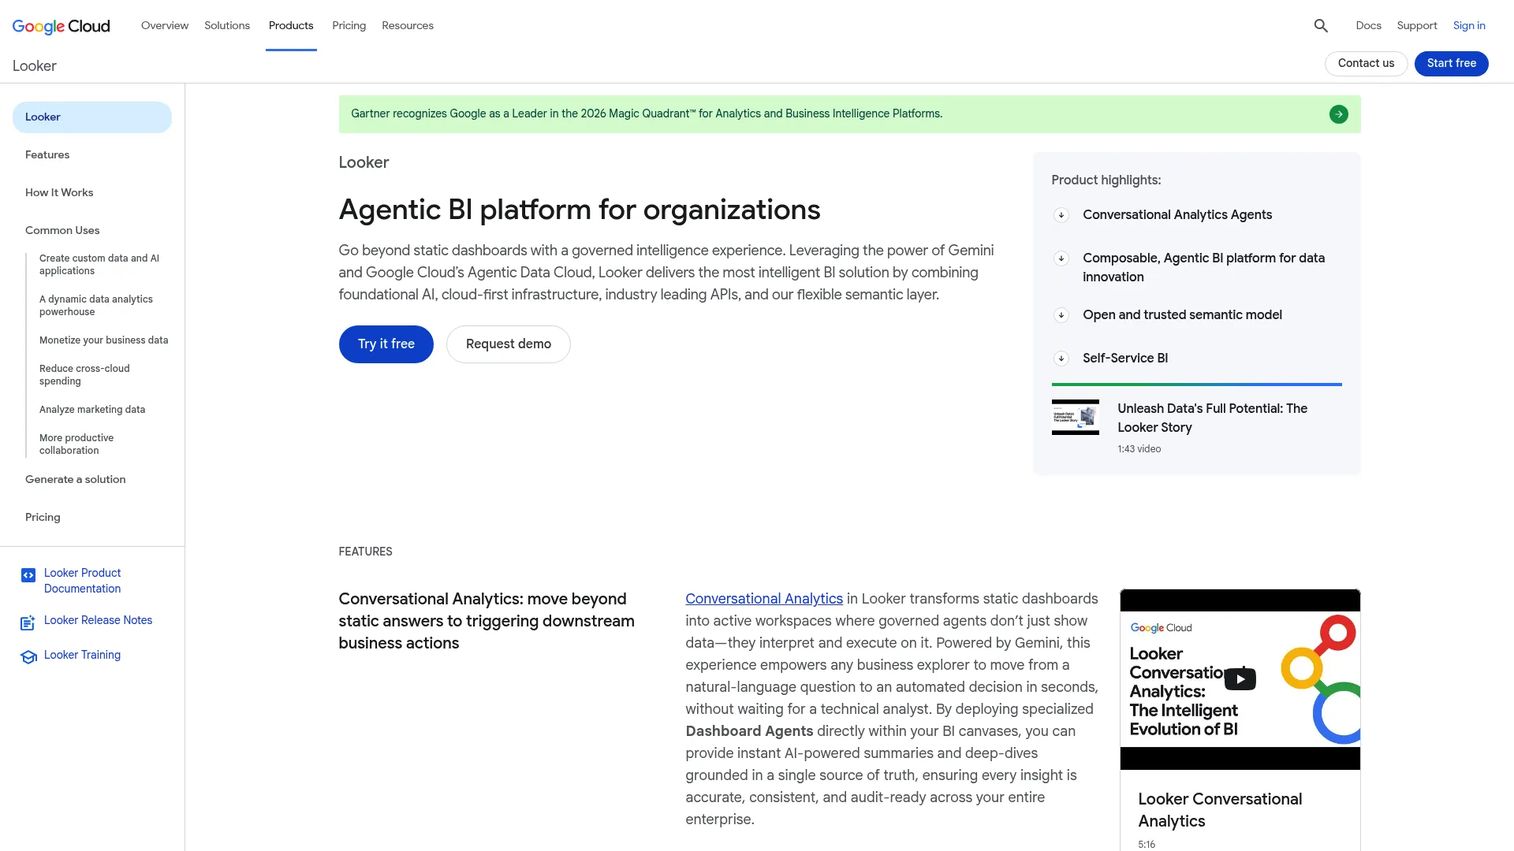Click the Google Cloud logo
1514x851 pixels.
click(x=61, y=26)
